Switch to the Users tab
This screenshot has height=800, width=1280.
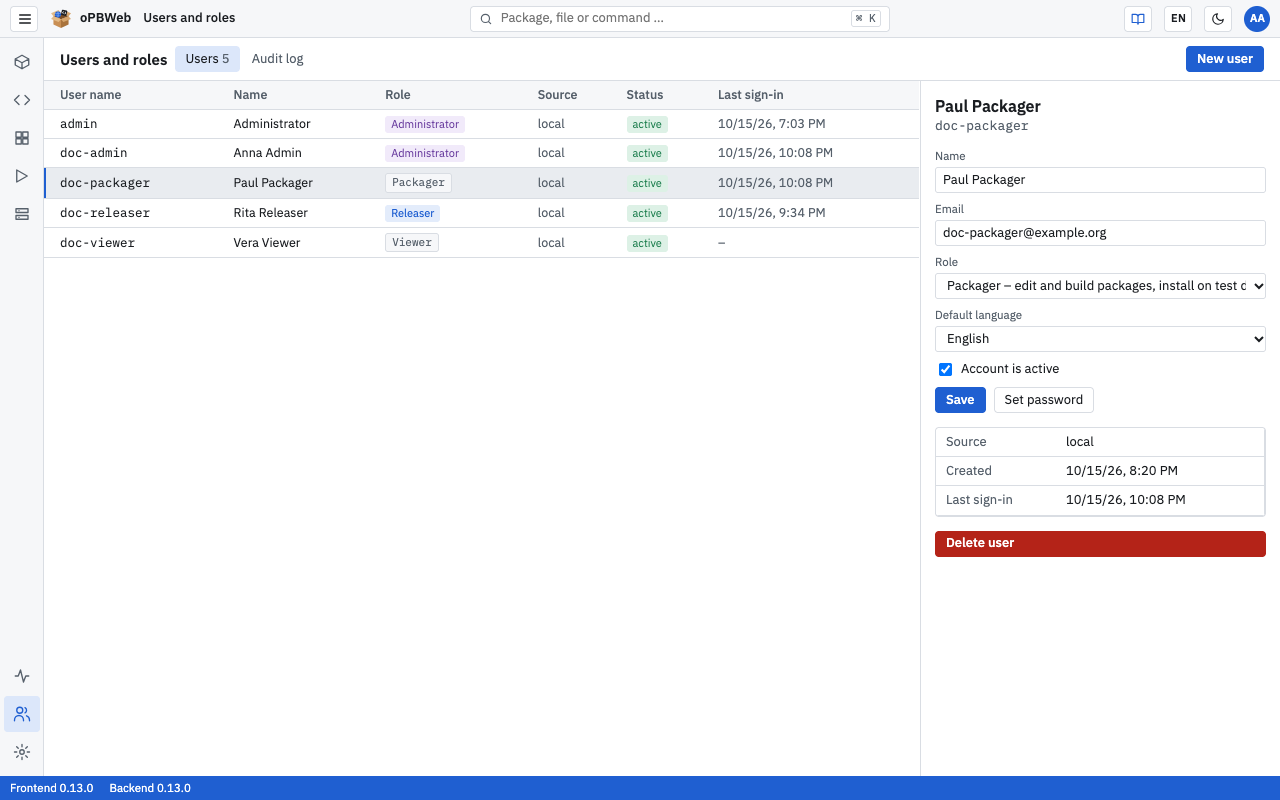click(207, 59)
